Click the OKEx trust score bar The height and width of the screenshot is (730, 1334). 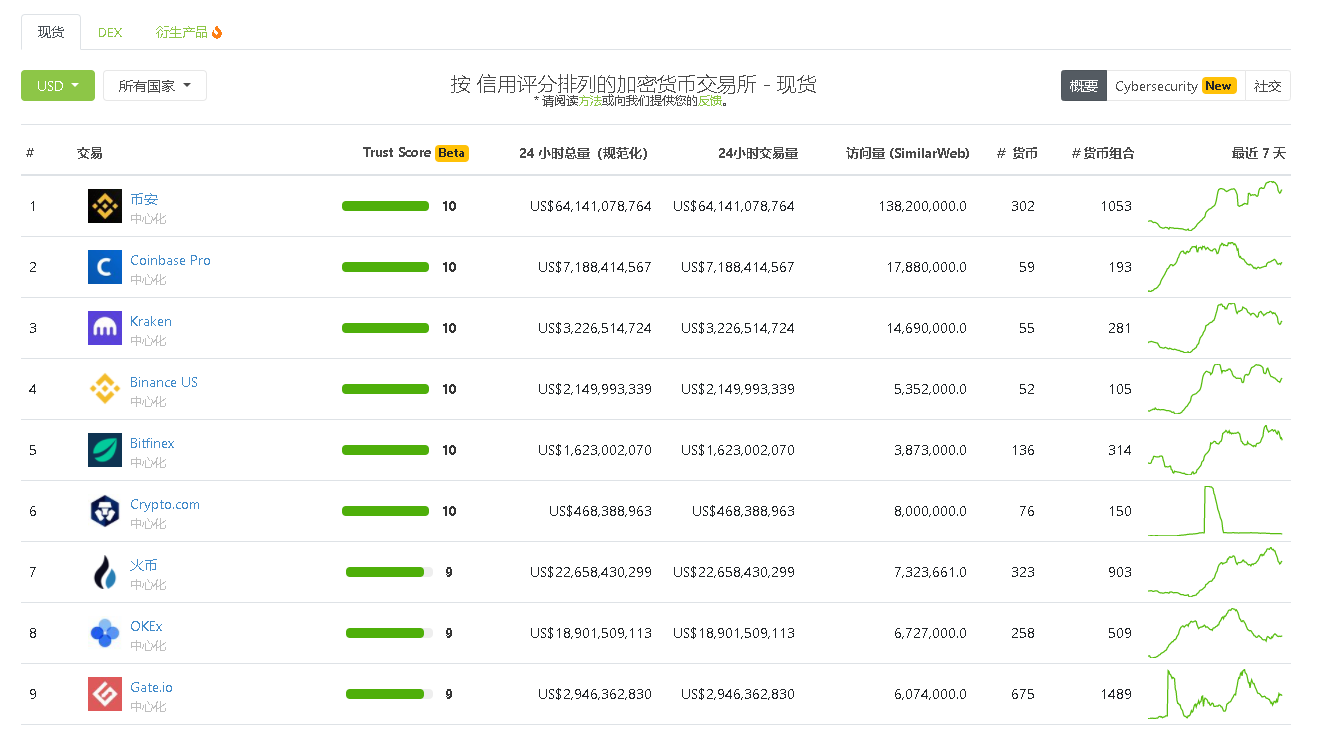tap(389, 633)
